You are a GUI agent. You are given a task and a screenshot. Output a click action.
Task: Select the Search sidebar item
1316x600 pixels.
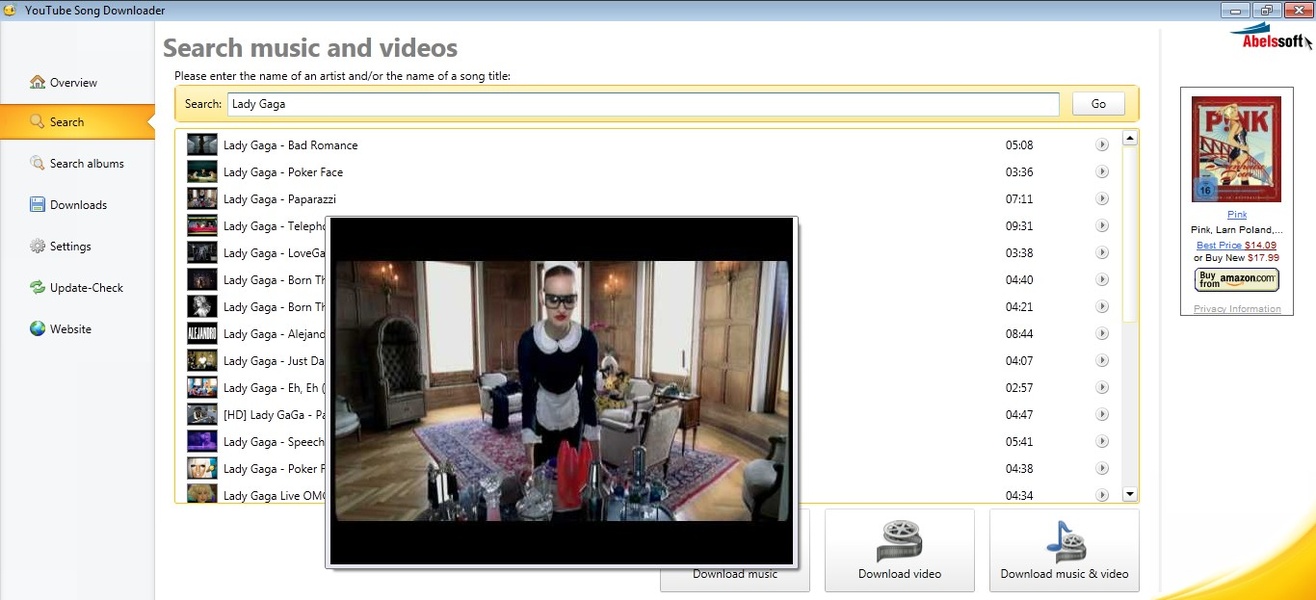pyautogui.click(x=77, y=122)
